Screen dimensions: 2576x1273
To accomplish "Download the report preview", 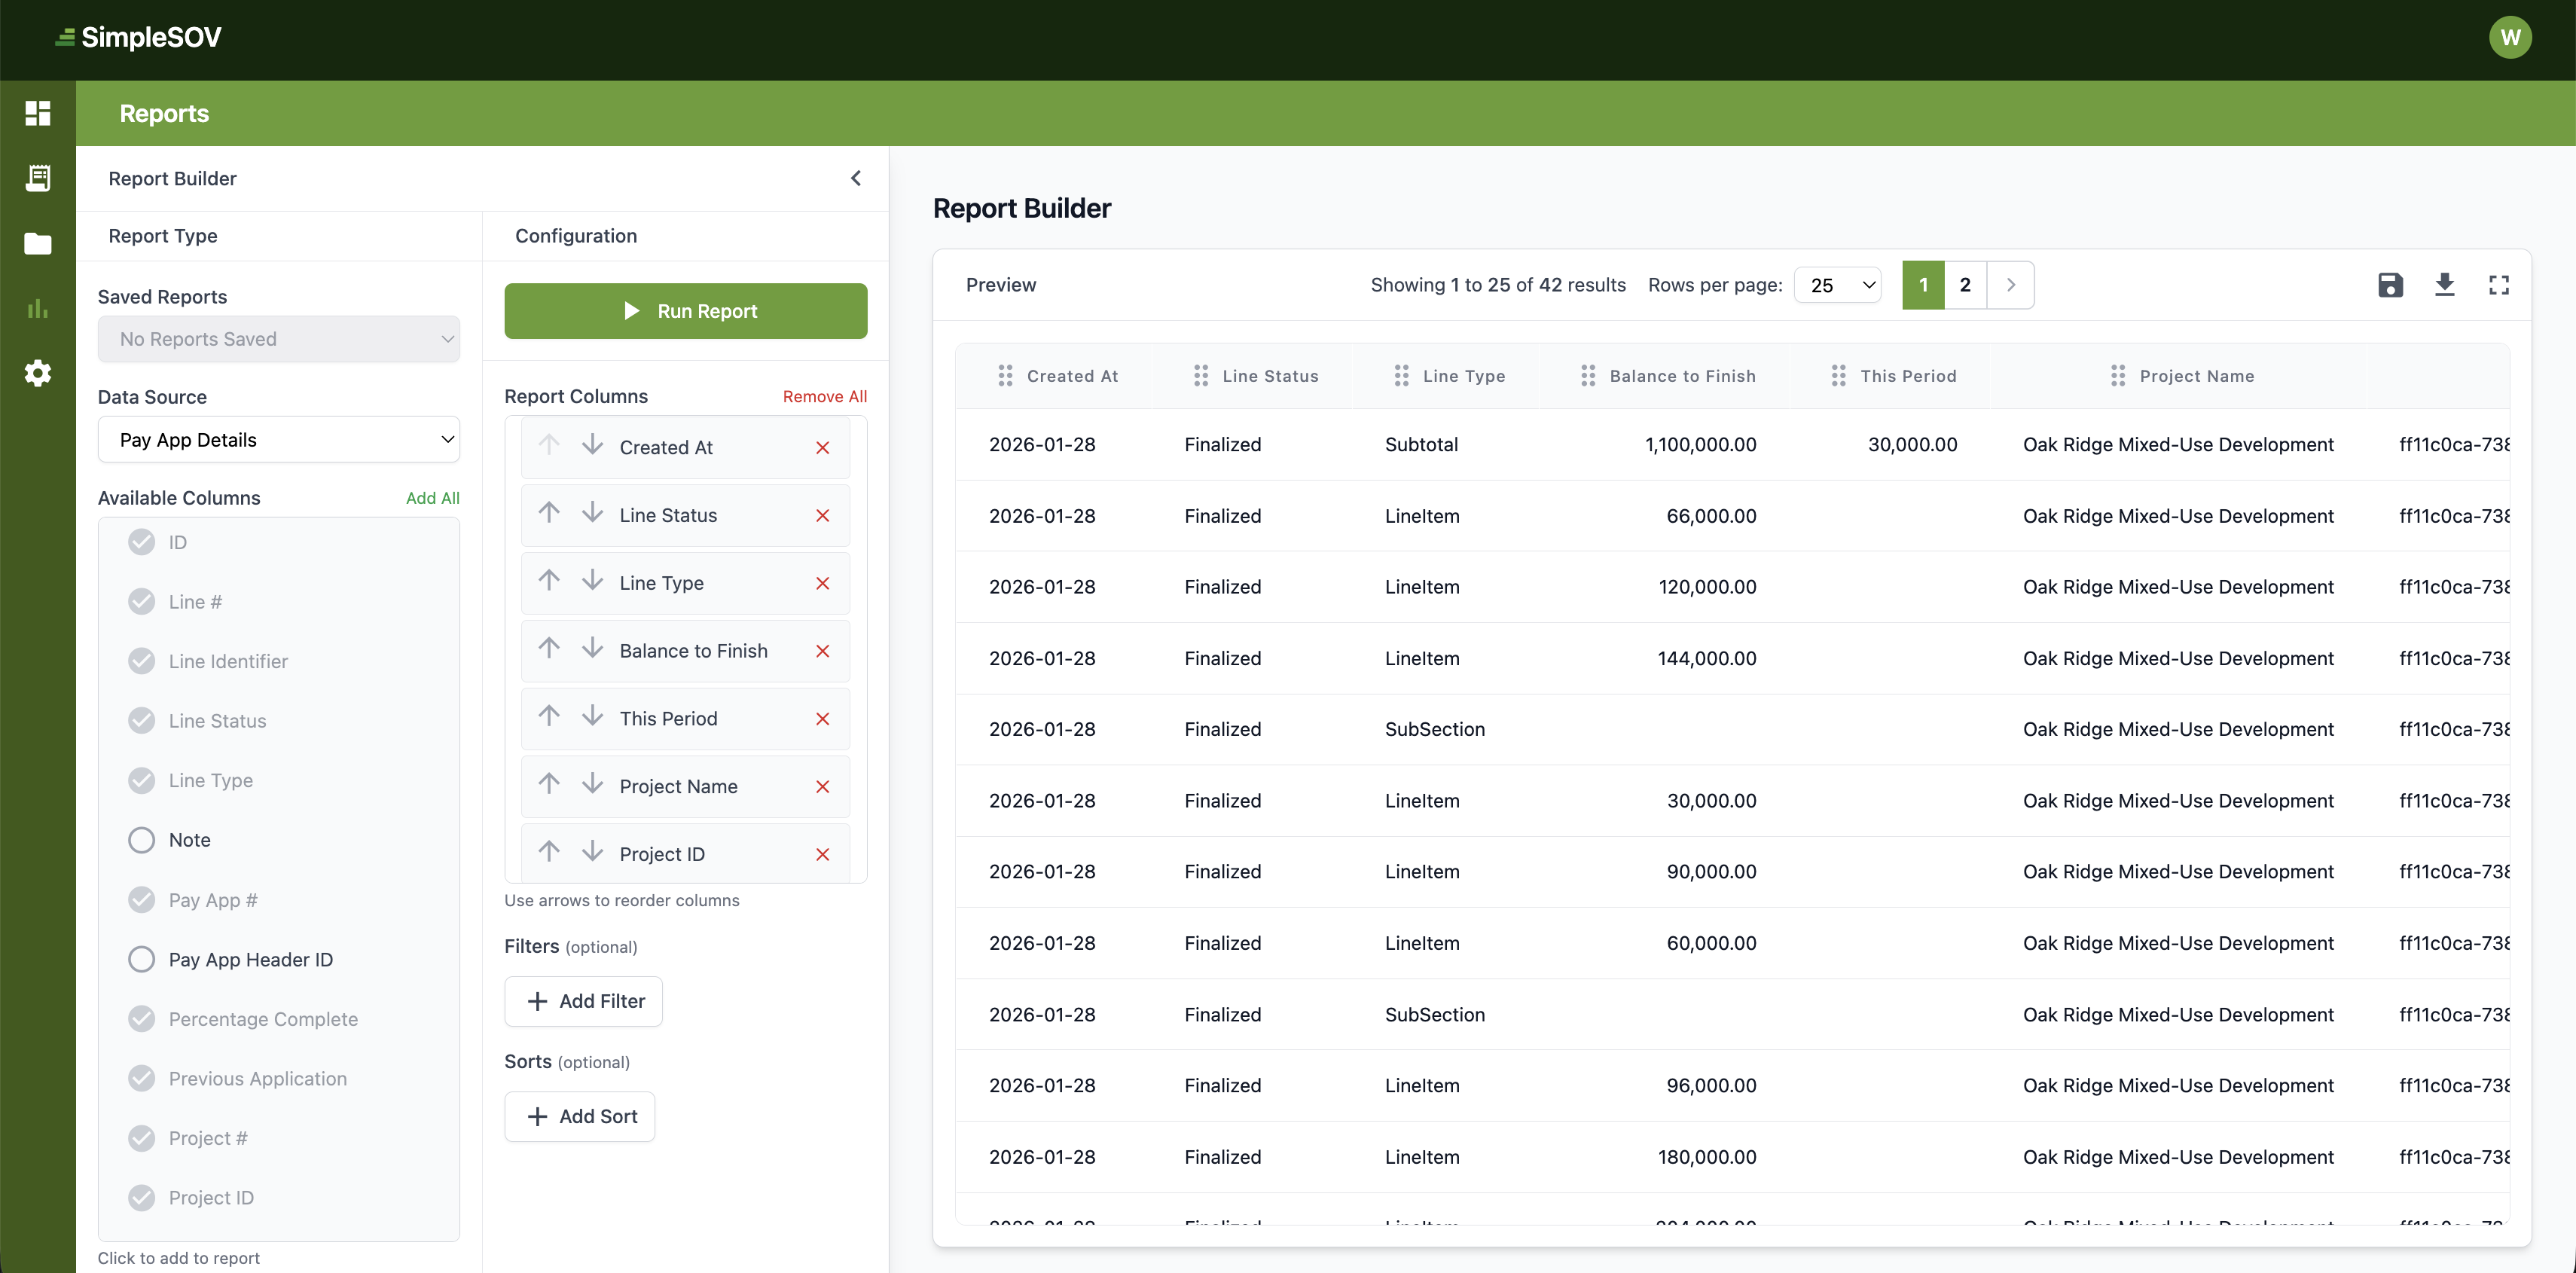I will click(x=2444, y=285).
